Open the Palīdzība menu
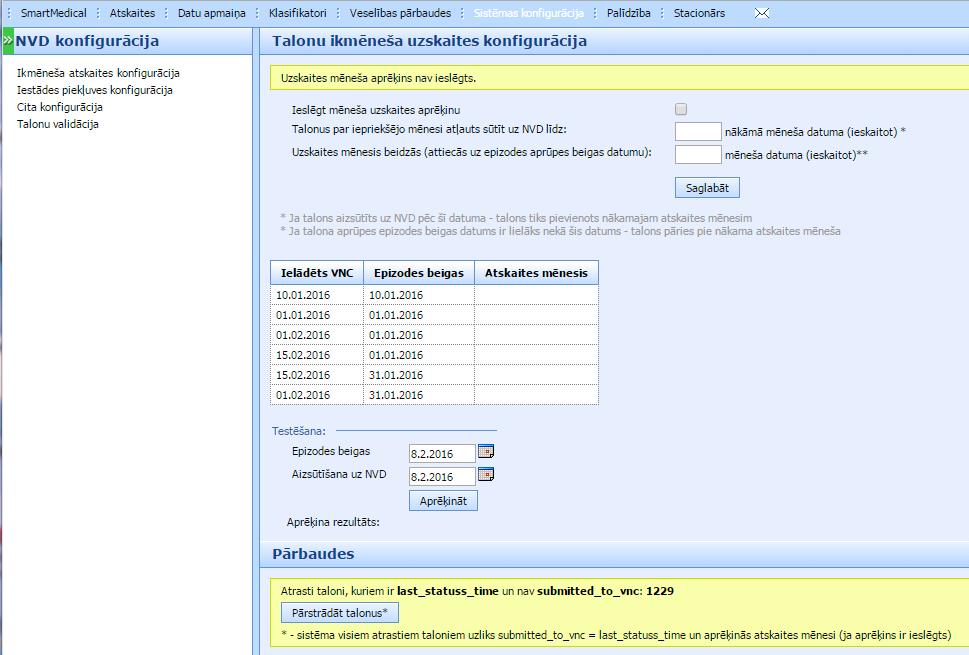Image resolution: width=969 pixels, height=655 pixels. 629,14
